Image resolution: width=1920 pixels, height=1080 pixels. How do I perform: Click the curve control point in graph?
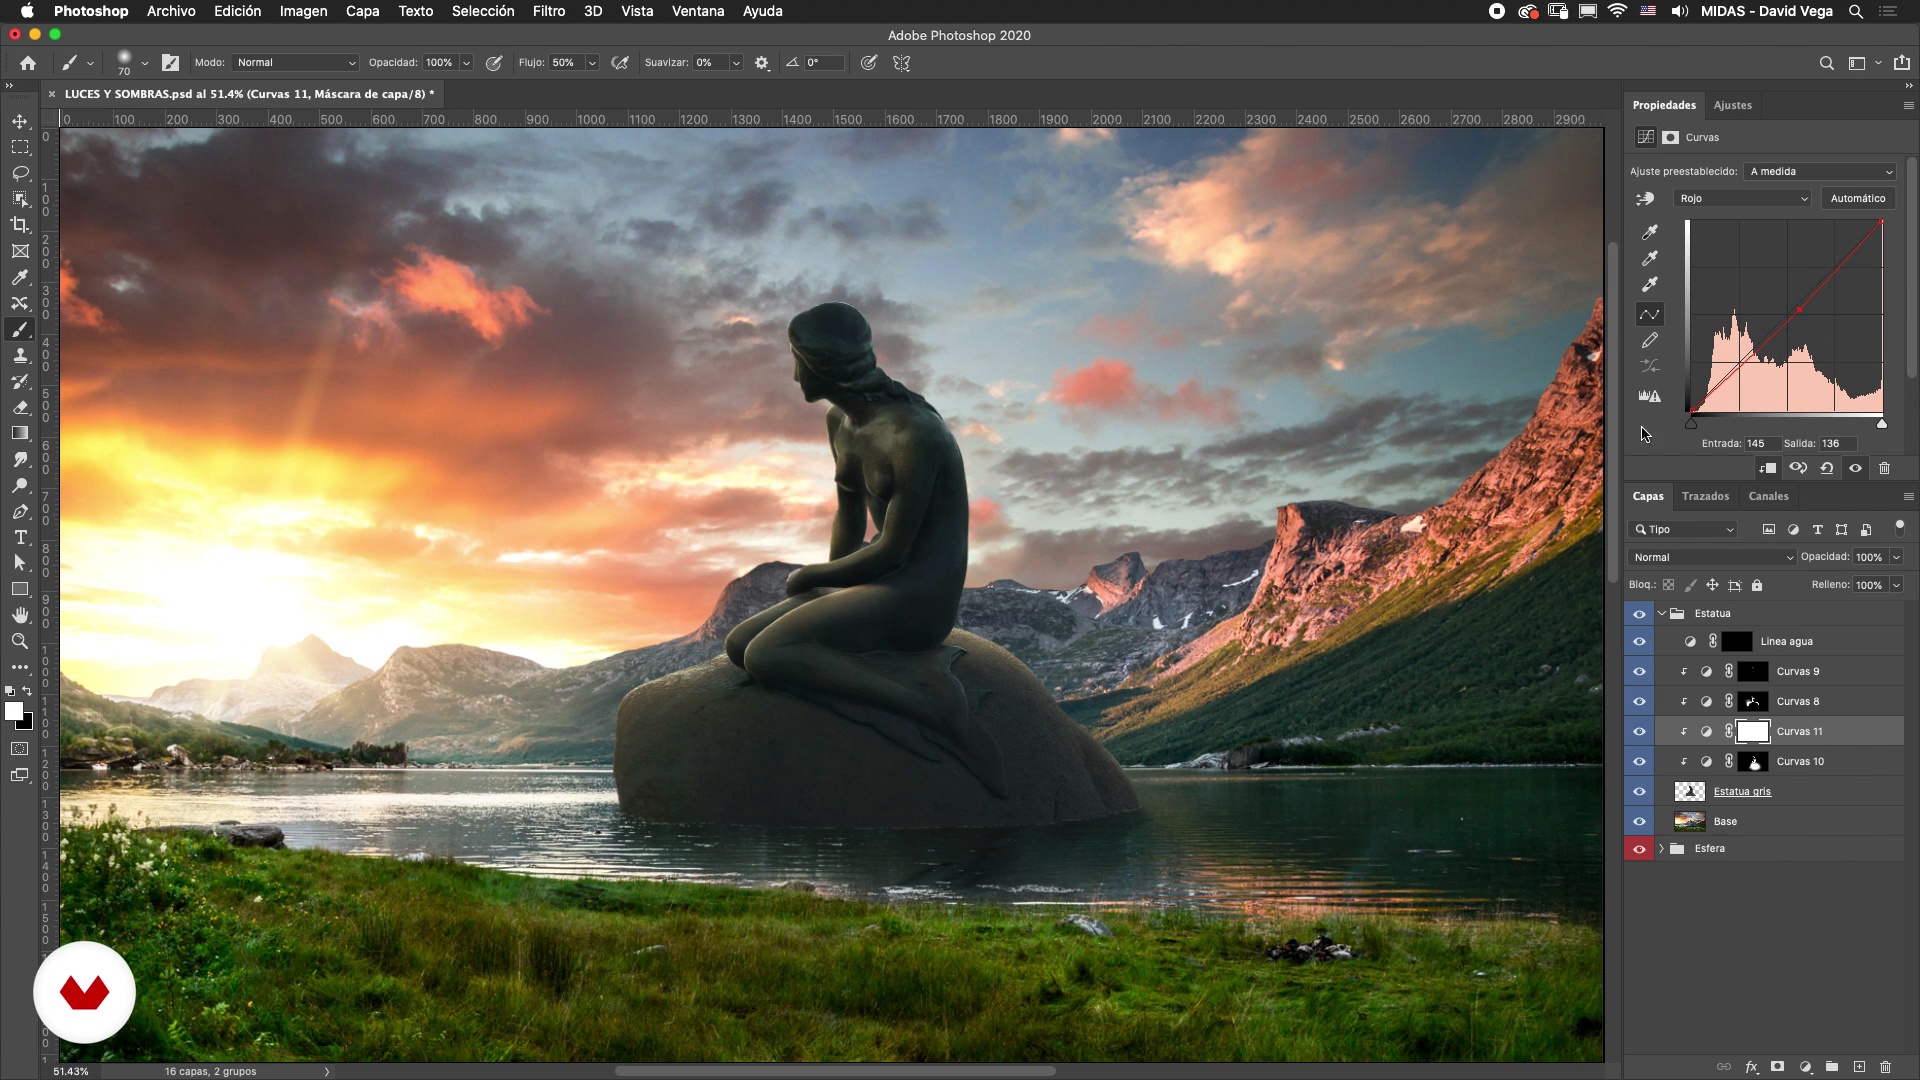[x=1799, y=310]
